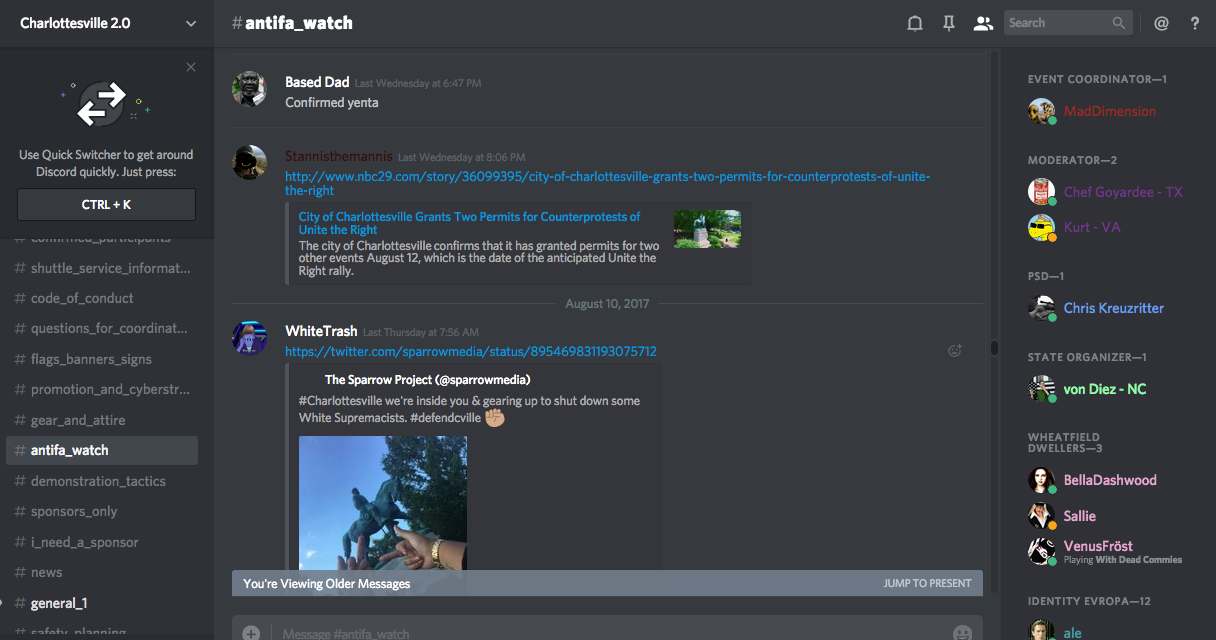
Task: Expand the Charlottesville 2.0 server dropdown
Action: point(191,23)
